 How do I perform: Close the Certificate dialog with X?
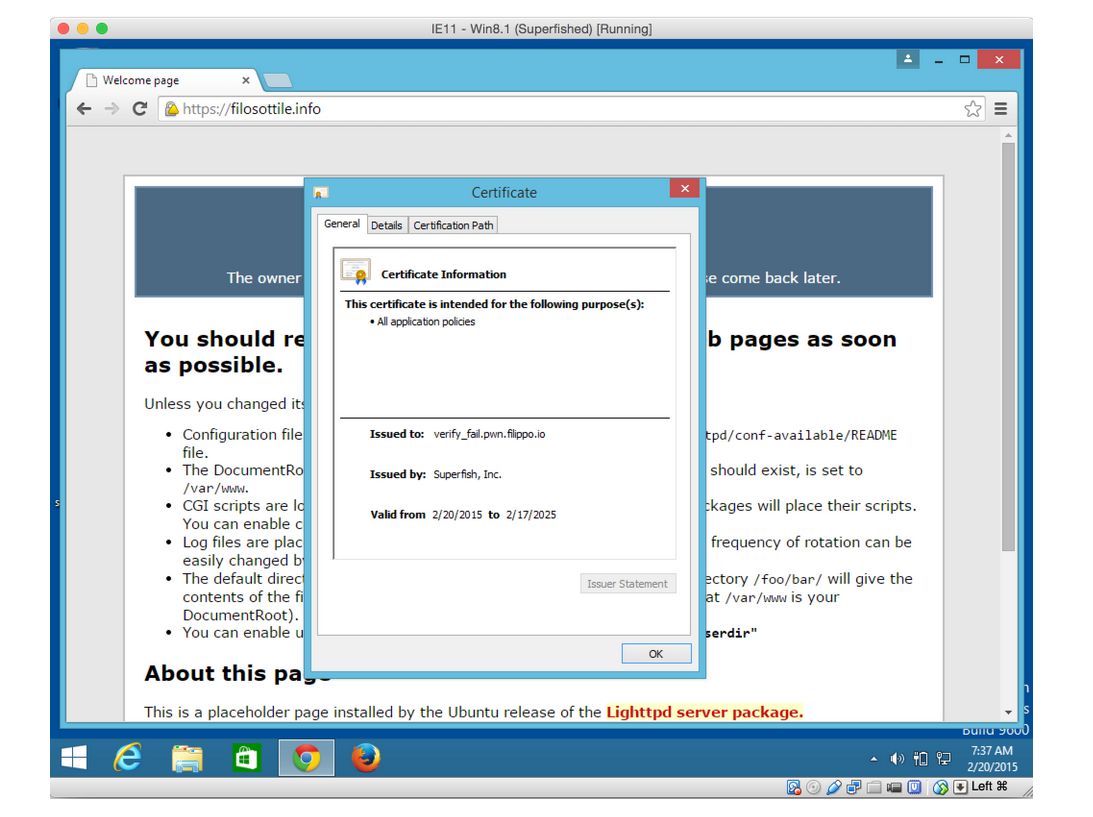pos(685,188)
